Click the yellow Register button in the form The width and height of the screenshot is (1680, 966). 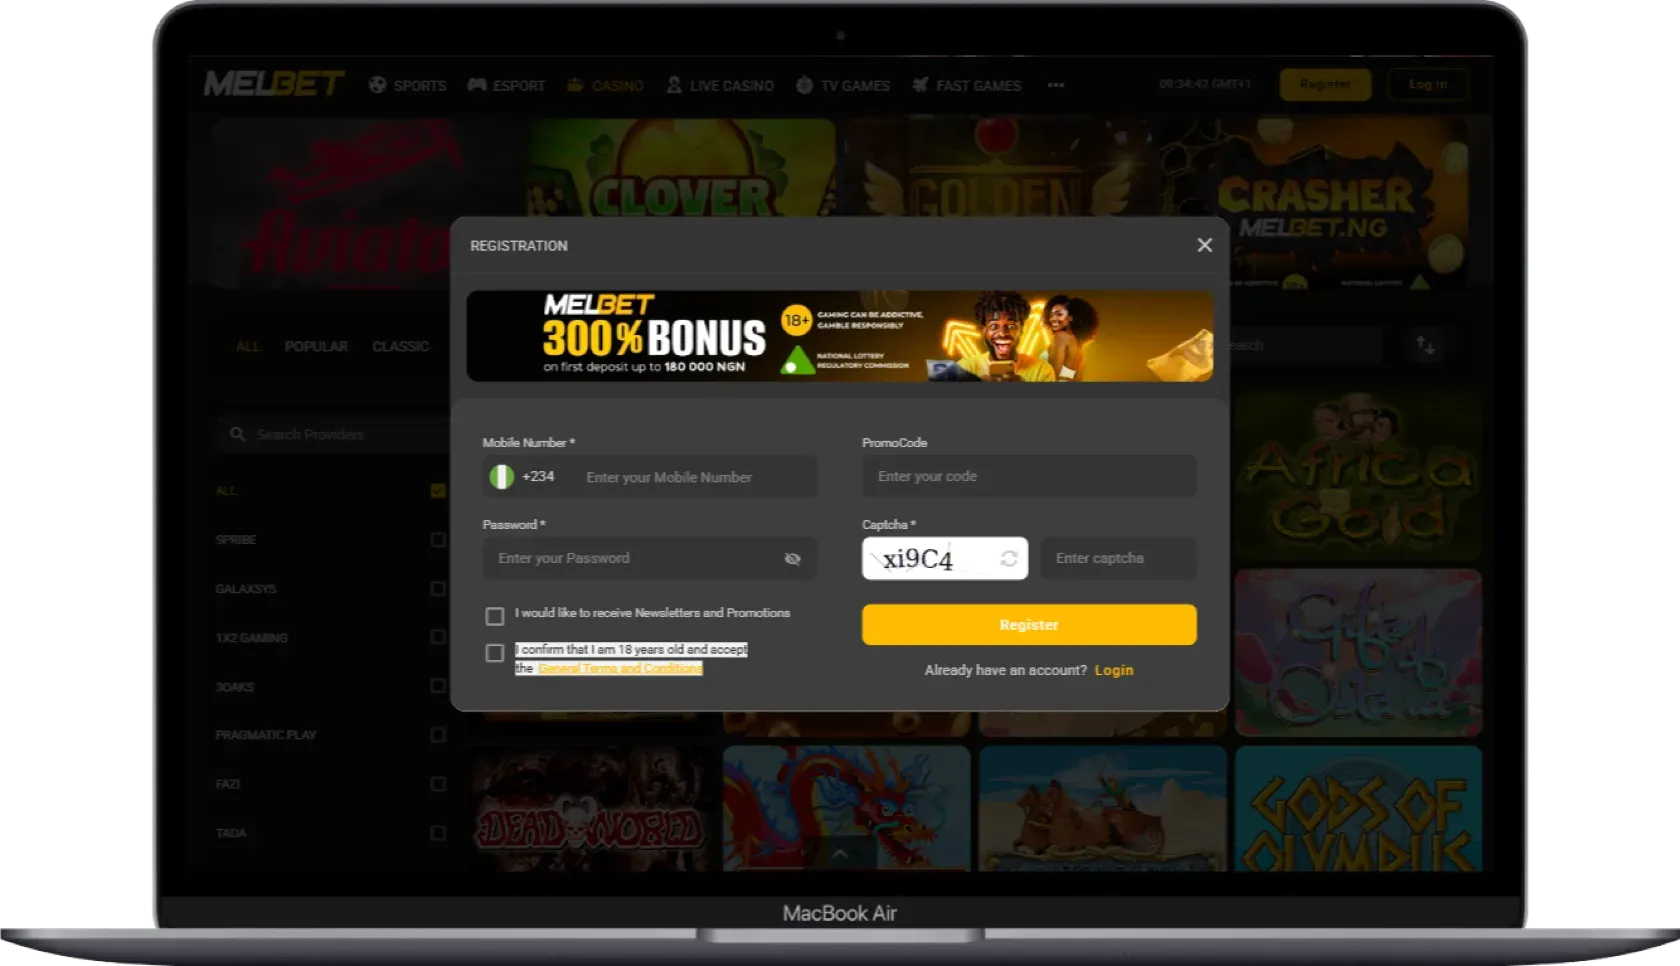click(1029, 625)
